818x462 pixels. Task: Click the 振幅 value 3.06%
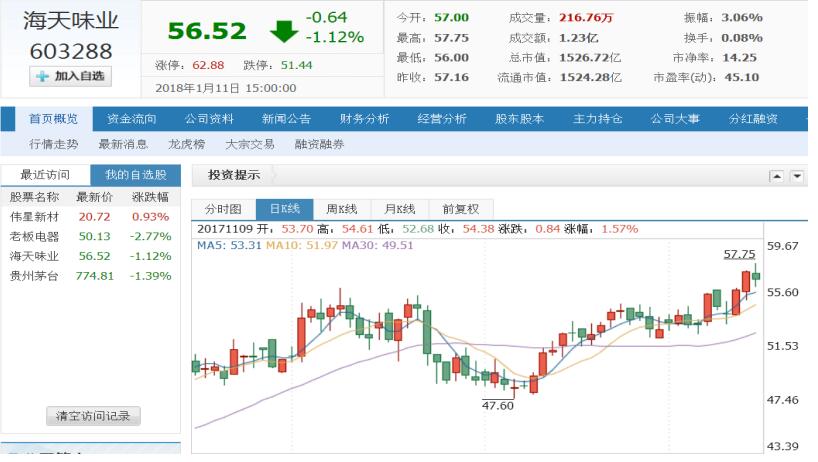coord(742,18)
